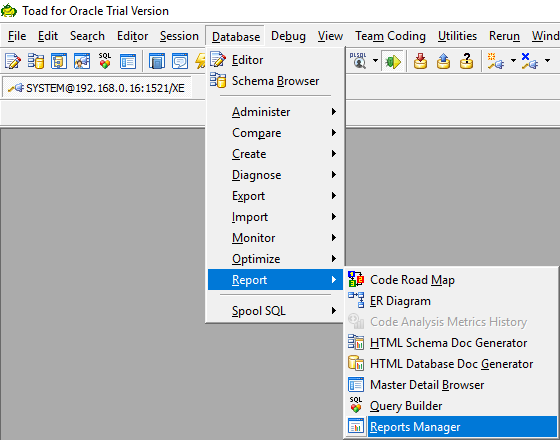Expand the Diagnose submenu
The width and height of the screenshot is (560, 440).
(275, 175)
